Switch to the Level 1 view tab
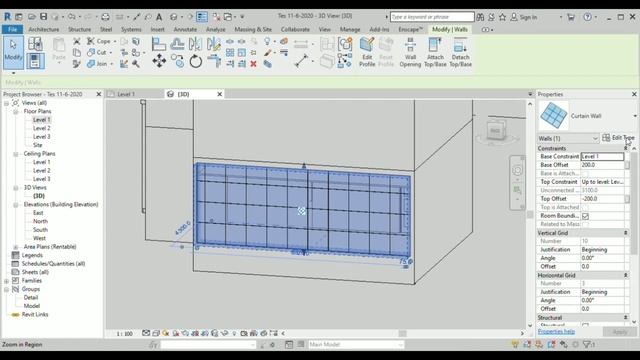Image resolution: width=640 pixels, height=360 pixels. pyautogui.click(x=126, y=94)
